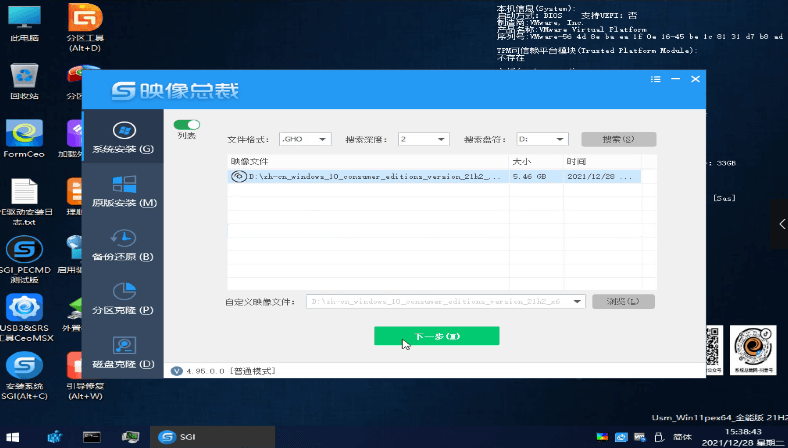
Task: Click the blue network tray icon
Action: pos(621,437)
